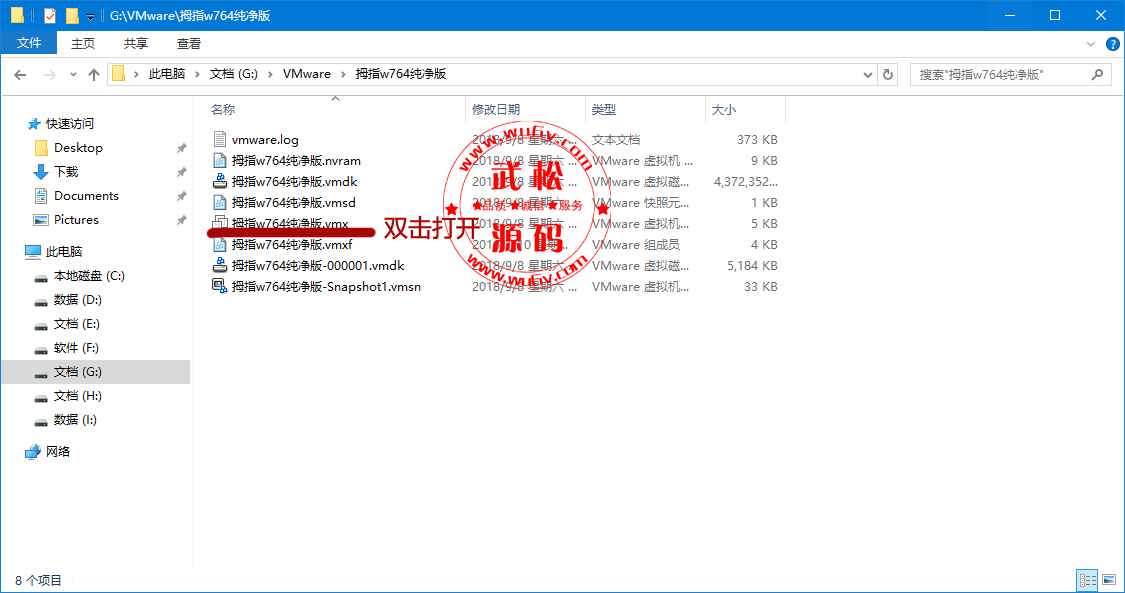
Task: Select 文档 (G:) drive in navigation pane
Action: [77, 371]
